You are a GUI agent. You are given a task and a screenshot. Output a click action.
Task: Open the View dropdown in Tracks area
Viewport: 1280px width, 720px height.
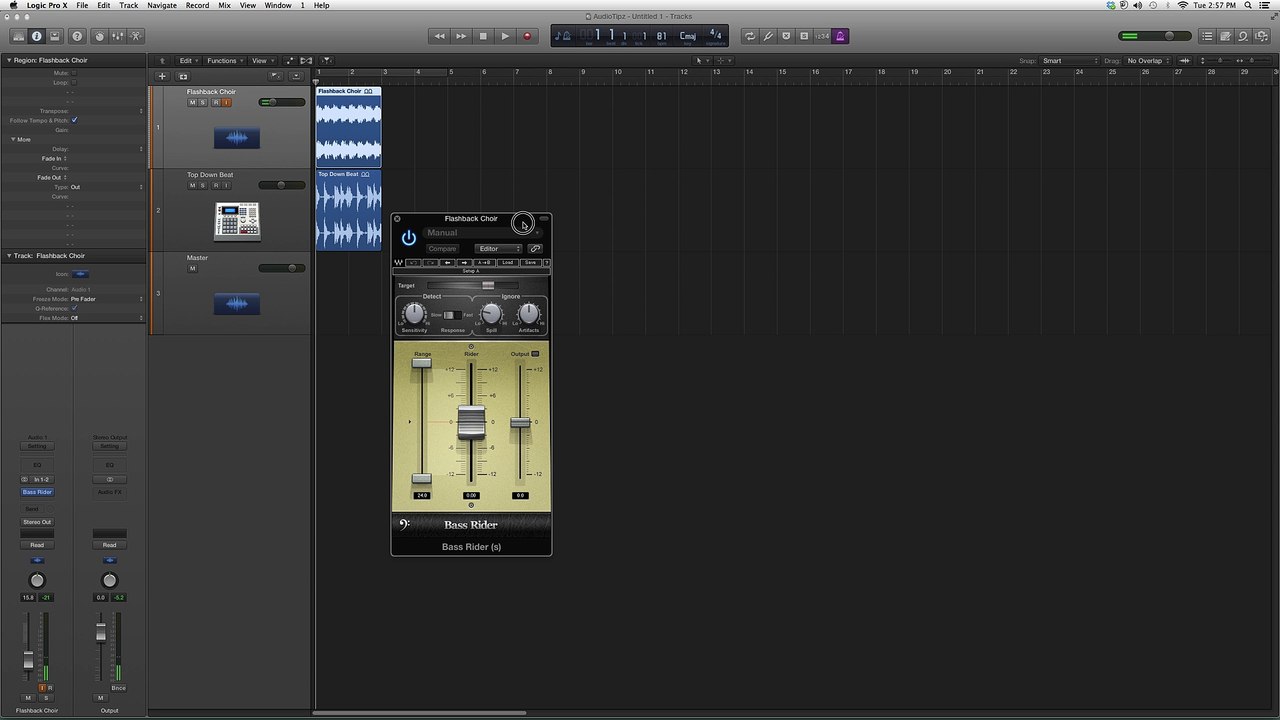click(262, 61)
